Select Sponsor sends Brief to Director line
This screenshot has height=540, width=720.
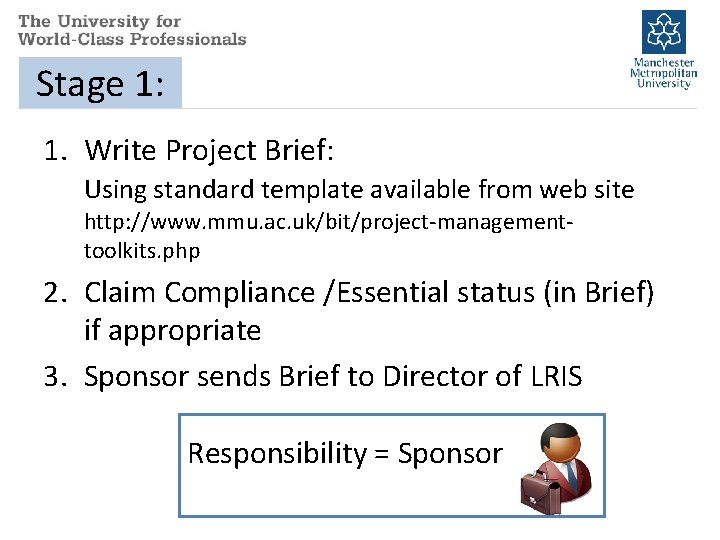point(333,377)
